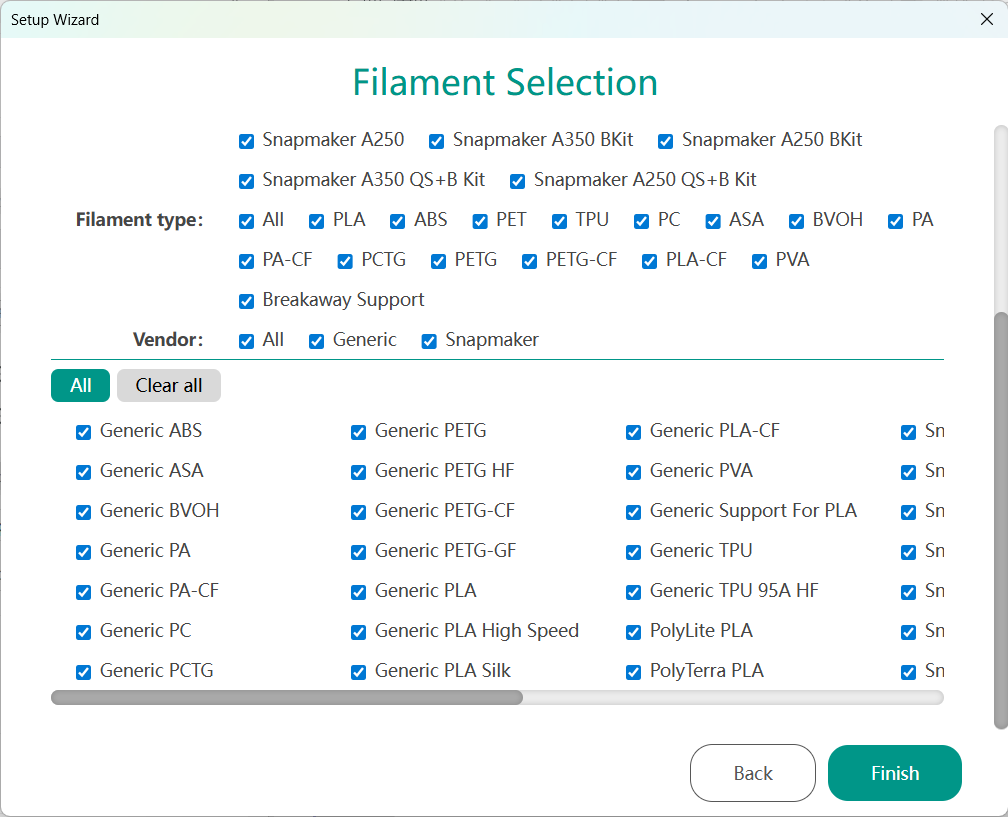
Task: Toggle the PETG-CF filament type checkbox
Action: pyautogui.click(x=530, y=261)
